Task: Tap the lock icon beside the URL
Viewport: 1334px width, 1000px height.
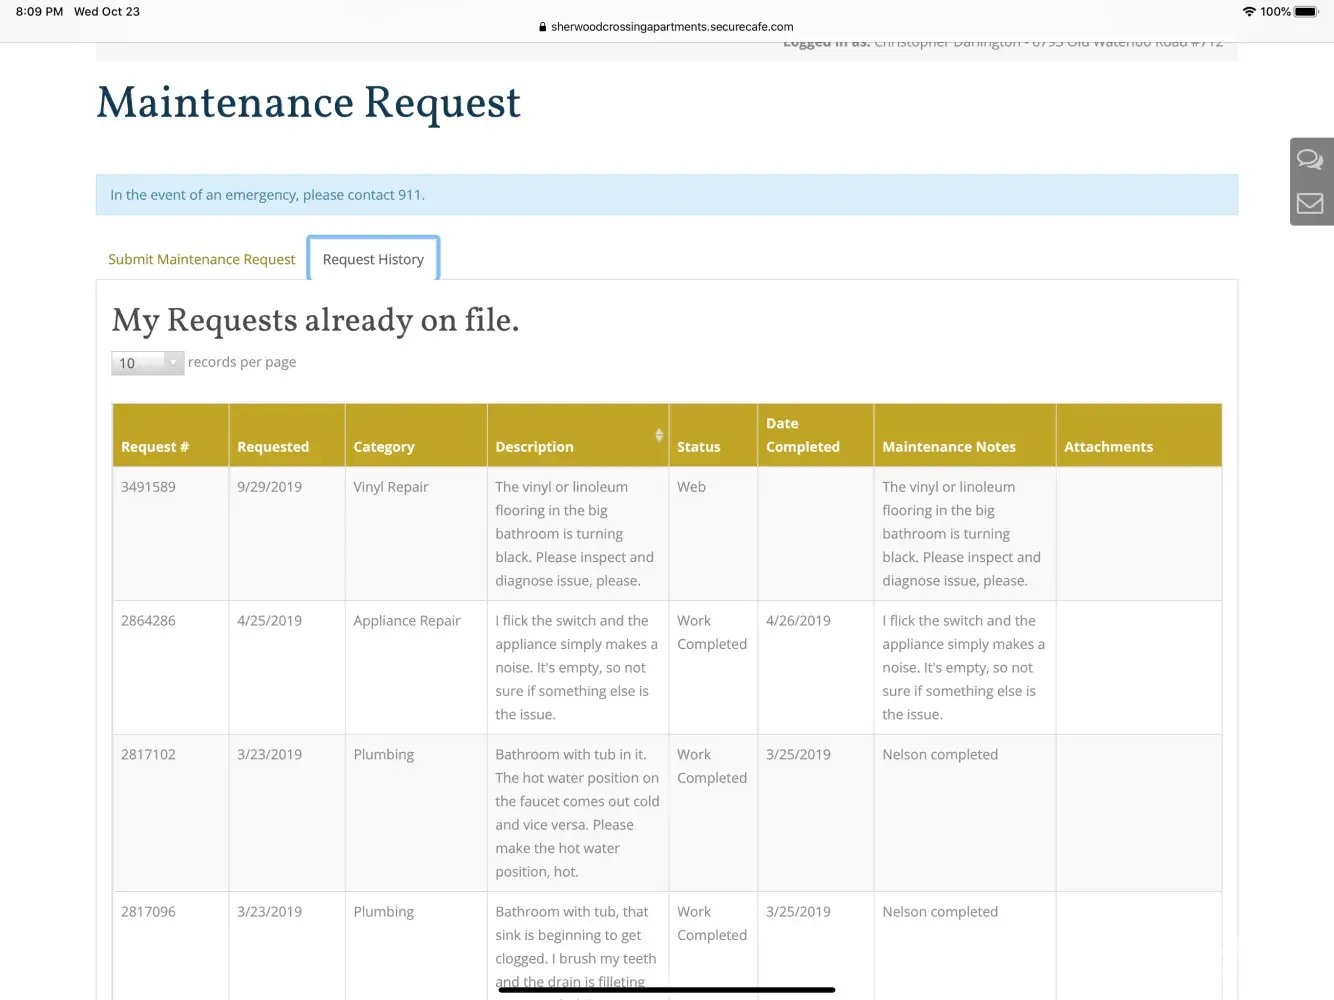Action: tap(542, 27)
